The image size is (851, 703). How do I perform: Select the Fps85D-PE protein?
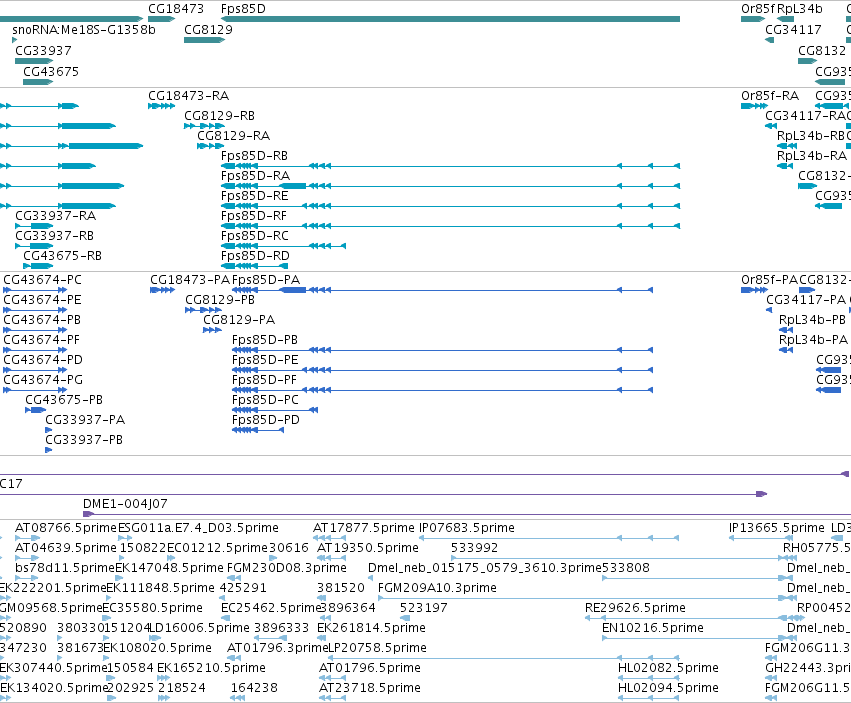point(442,370)
